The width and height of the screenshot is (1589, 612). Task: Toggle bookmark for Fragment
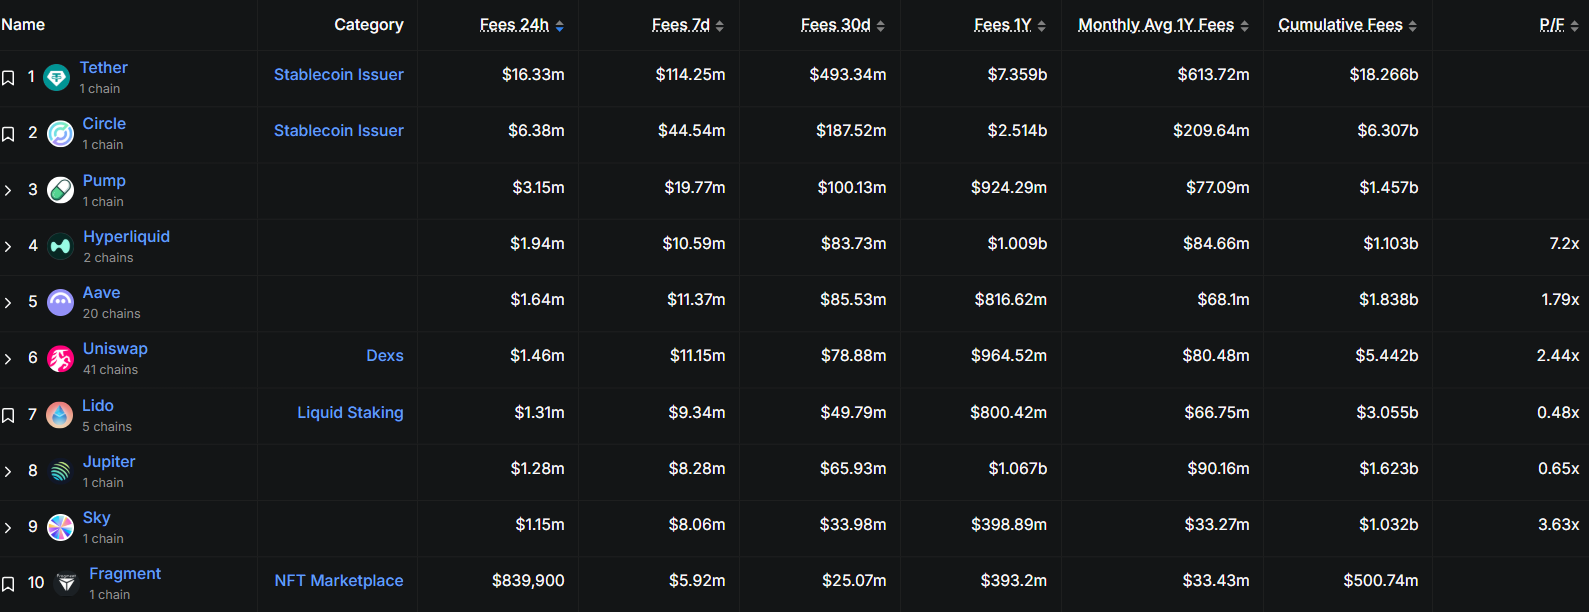pos(8,583)
